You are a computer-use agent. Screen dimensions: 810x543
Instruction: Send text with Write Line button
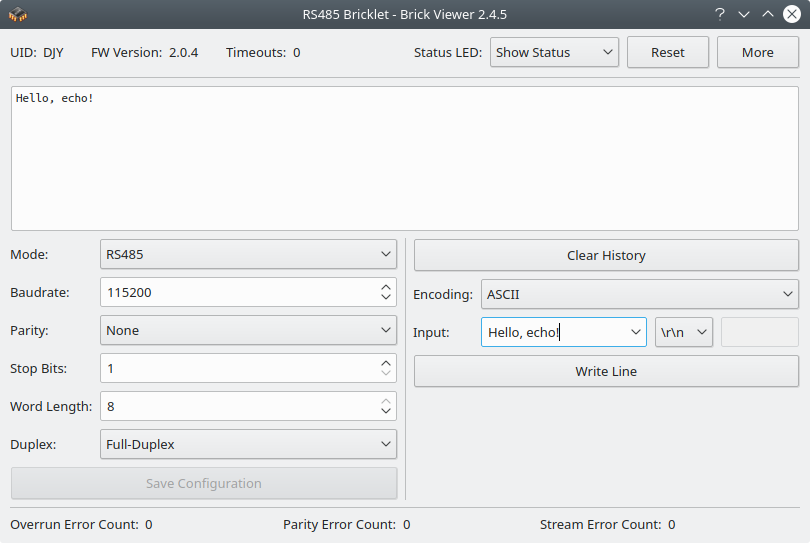(606, 372)
